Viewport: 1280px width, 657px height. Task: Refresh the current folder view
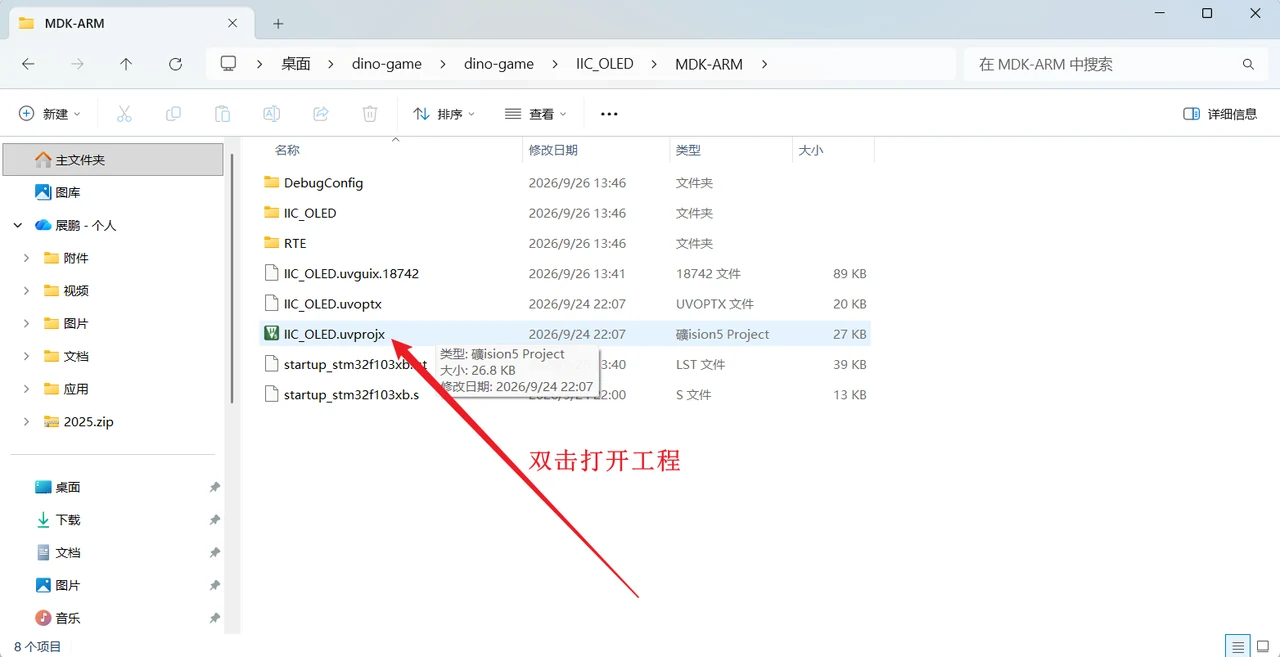tap(175, 64)
